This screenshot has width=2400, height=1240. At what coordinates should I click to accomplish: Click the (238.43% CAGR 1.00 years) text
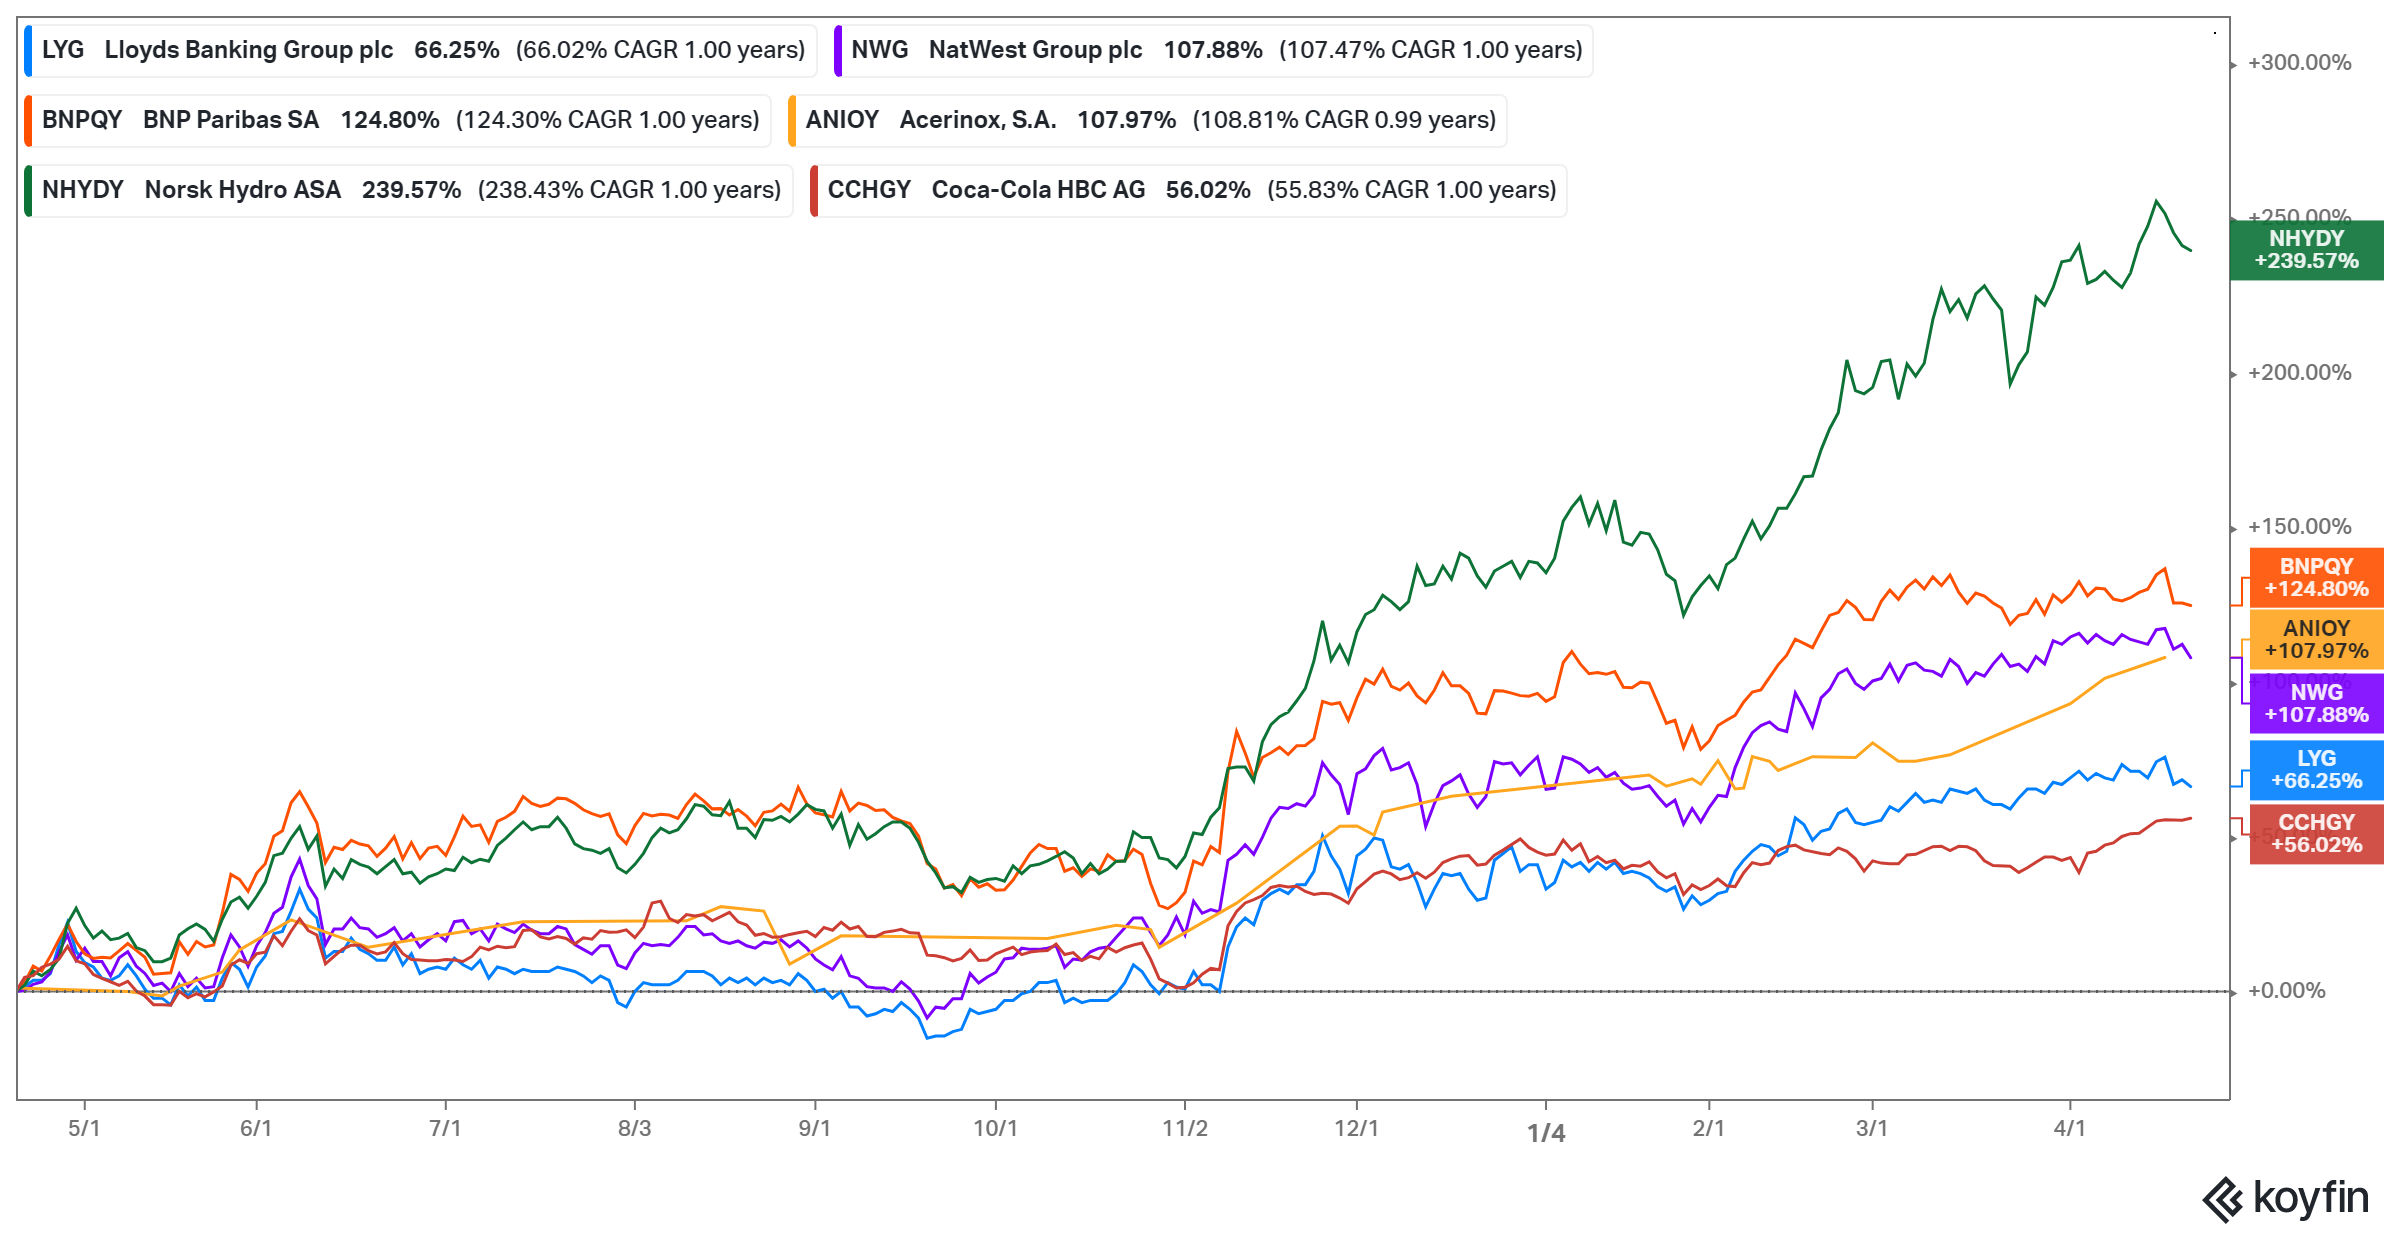(629, 190)
